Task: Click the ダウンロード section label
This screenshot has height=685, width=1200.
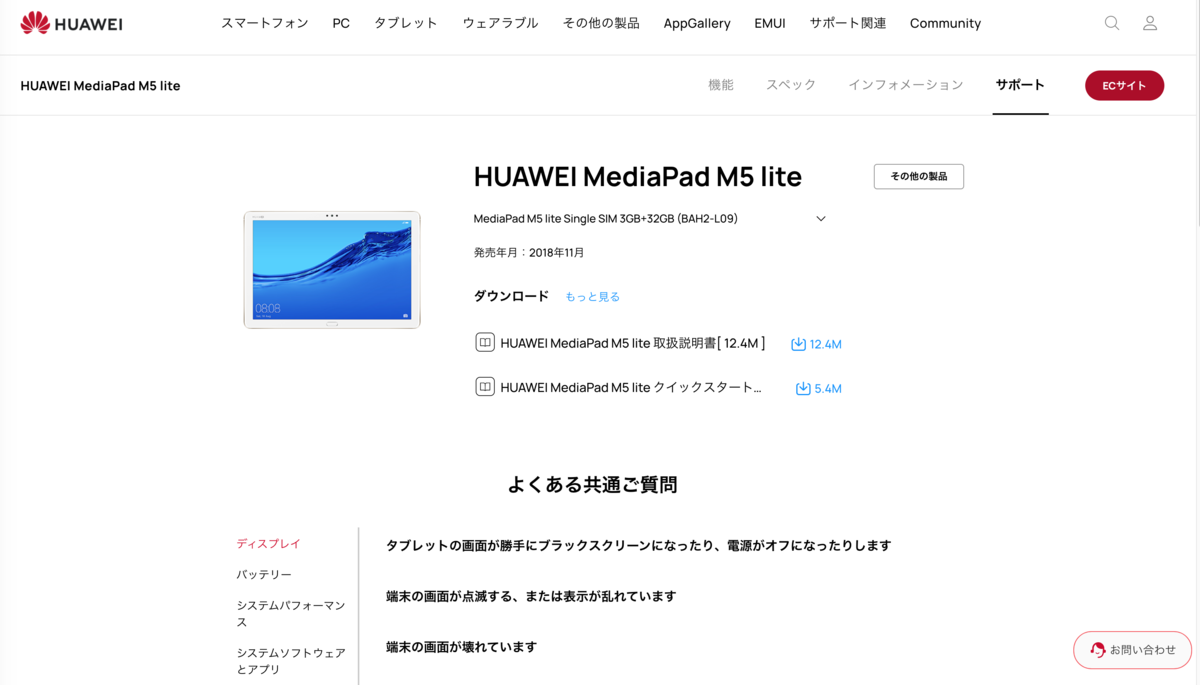Action: [511, 296]
